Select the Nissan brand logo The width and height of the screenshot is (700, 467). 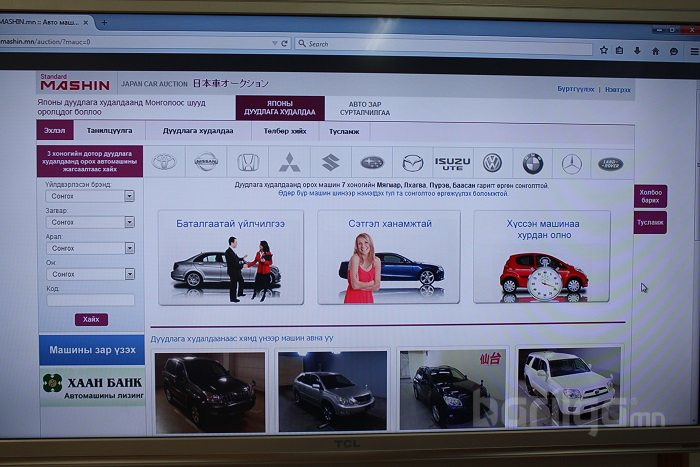[206, 162]
